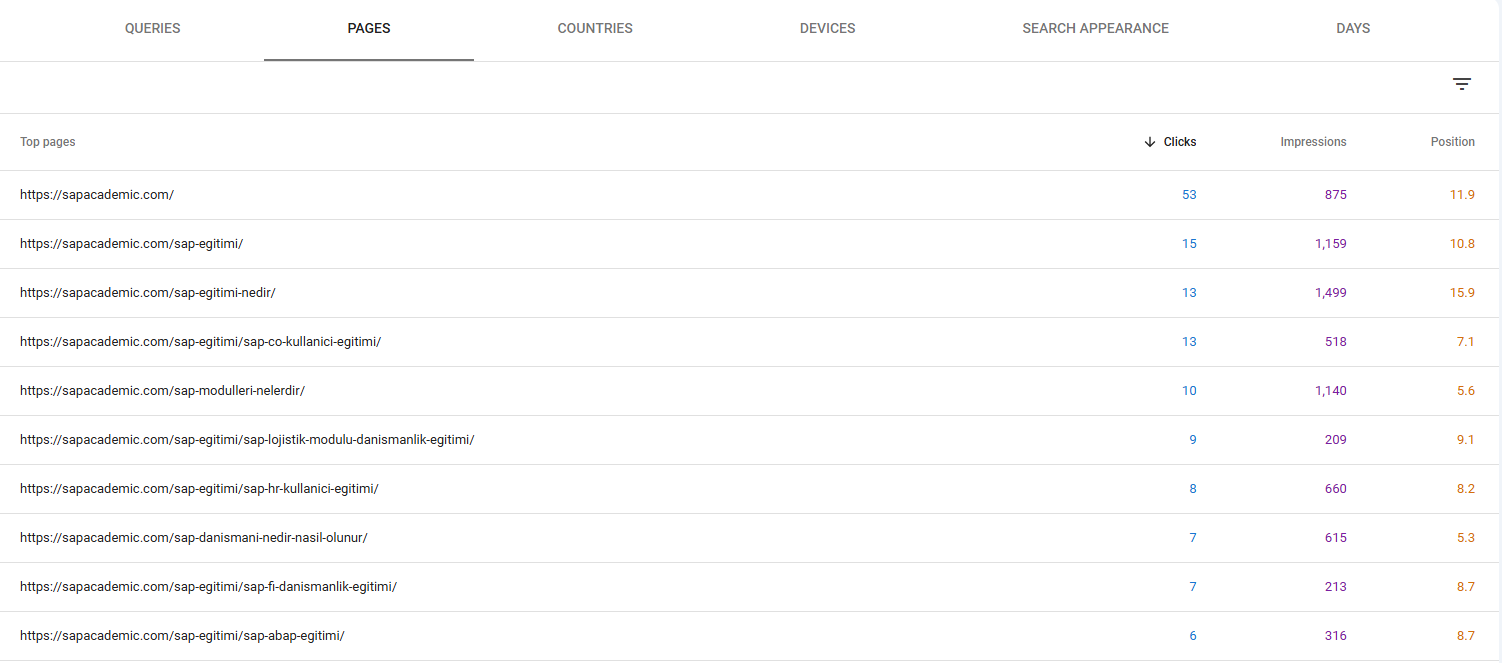Select the Days tab
This screenshot has width=1502, height=663.
click(1352, 29)
